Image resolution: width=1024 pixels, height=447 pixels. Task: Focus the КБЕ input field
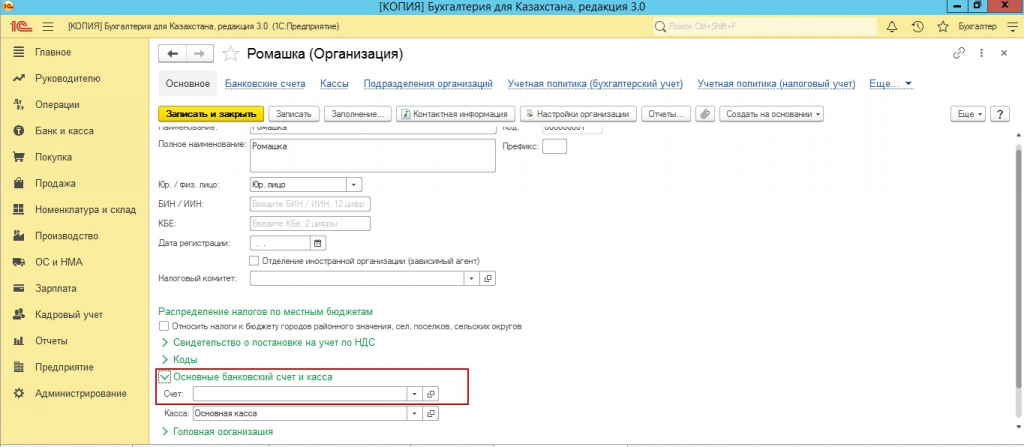click(310, 224)
